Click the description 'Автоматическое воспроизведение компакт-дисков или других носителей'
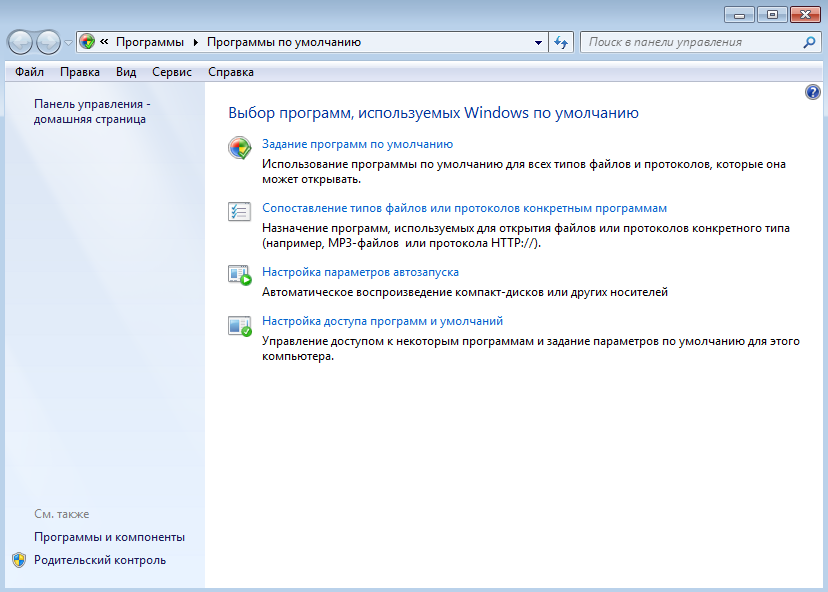Viewport: 828px width, 592px height. (x=465, y=292)
